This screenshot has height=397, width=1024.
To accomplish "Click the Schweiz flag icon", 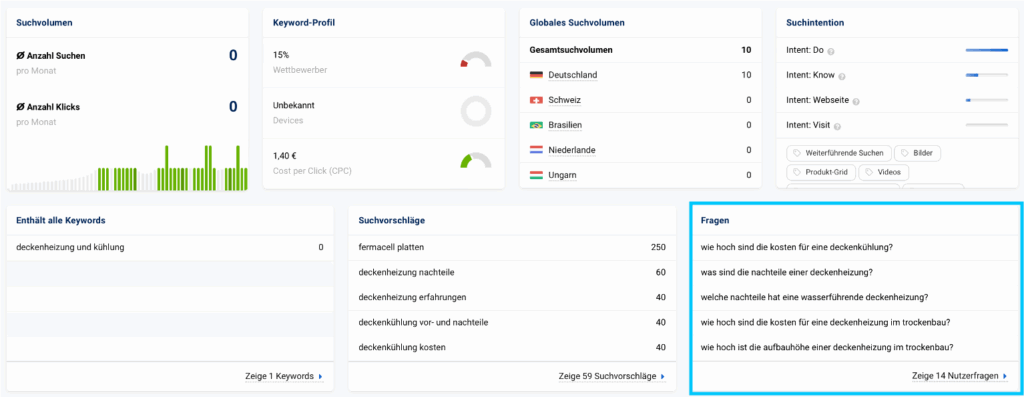I will point(536,100).
